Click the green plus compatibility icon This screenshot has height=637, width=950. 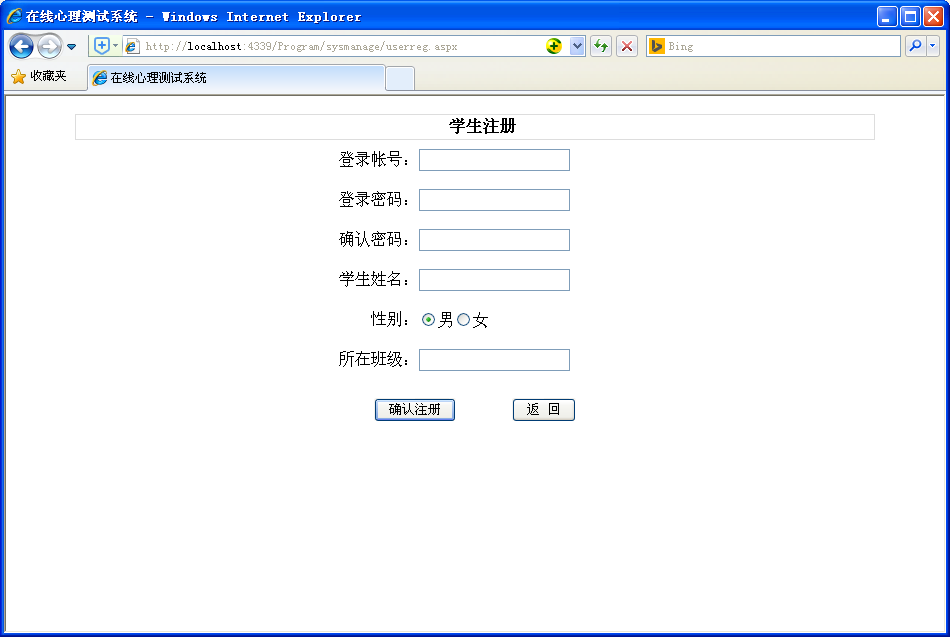point(554,46)
